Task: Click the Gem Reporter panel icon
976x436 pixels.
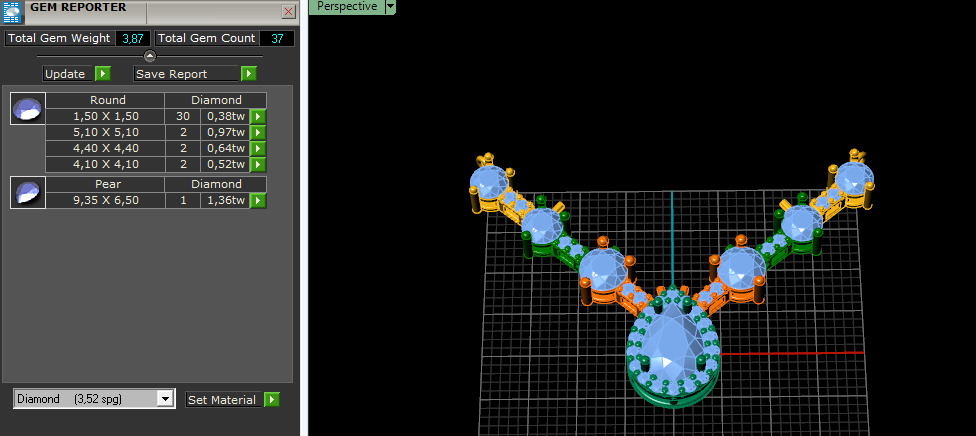Action: (x=12, y=12)
